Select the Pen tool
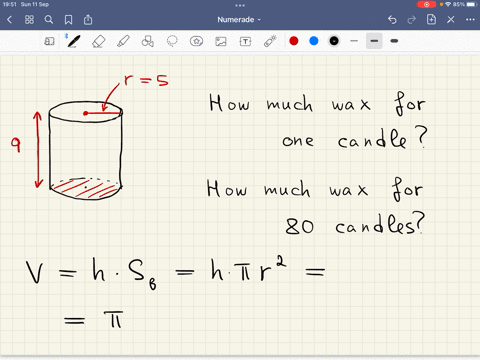This screenshot has width=480, height=360. click(73, 41)
